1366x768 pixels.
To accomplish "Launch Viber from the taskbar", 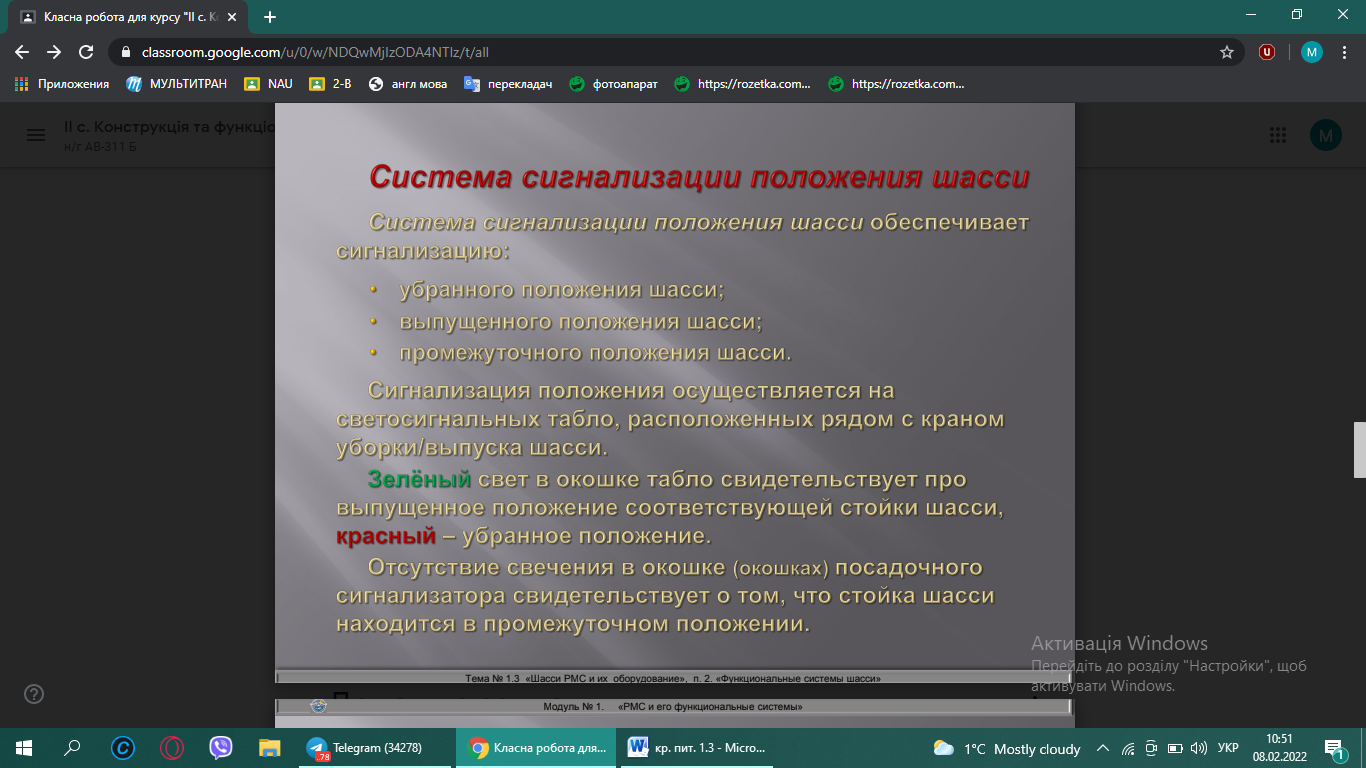I will (x=221, y=747).
